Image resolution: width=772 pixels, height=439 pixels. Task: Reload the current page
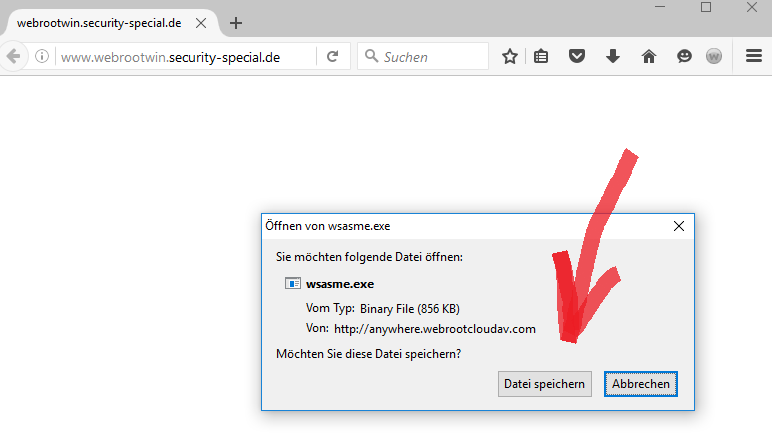coord(332,57)
